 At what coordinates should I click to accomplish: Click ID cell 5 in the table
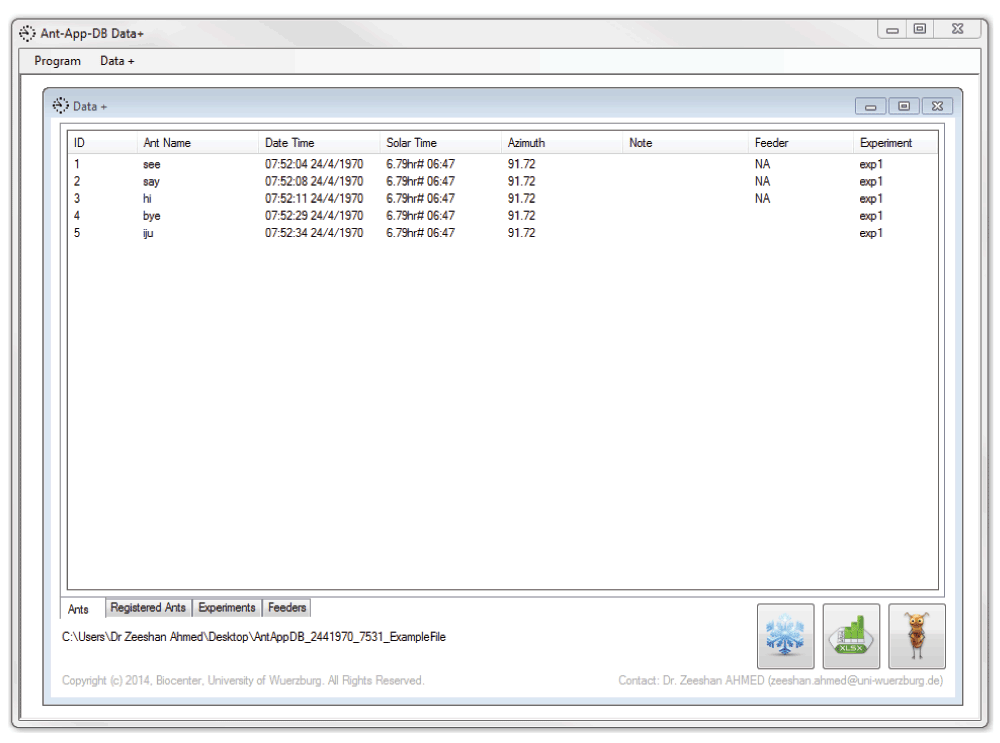pyautogui.click(x=77, y=233)
